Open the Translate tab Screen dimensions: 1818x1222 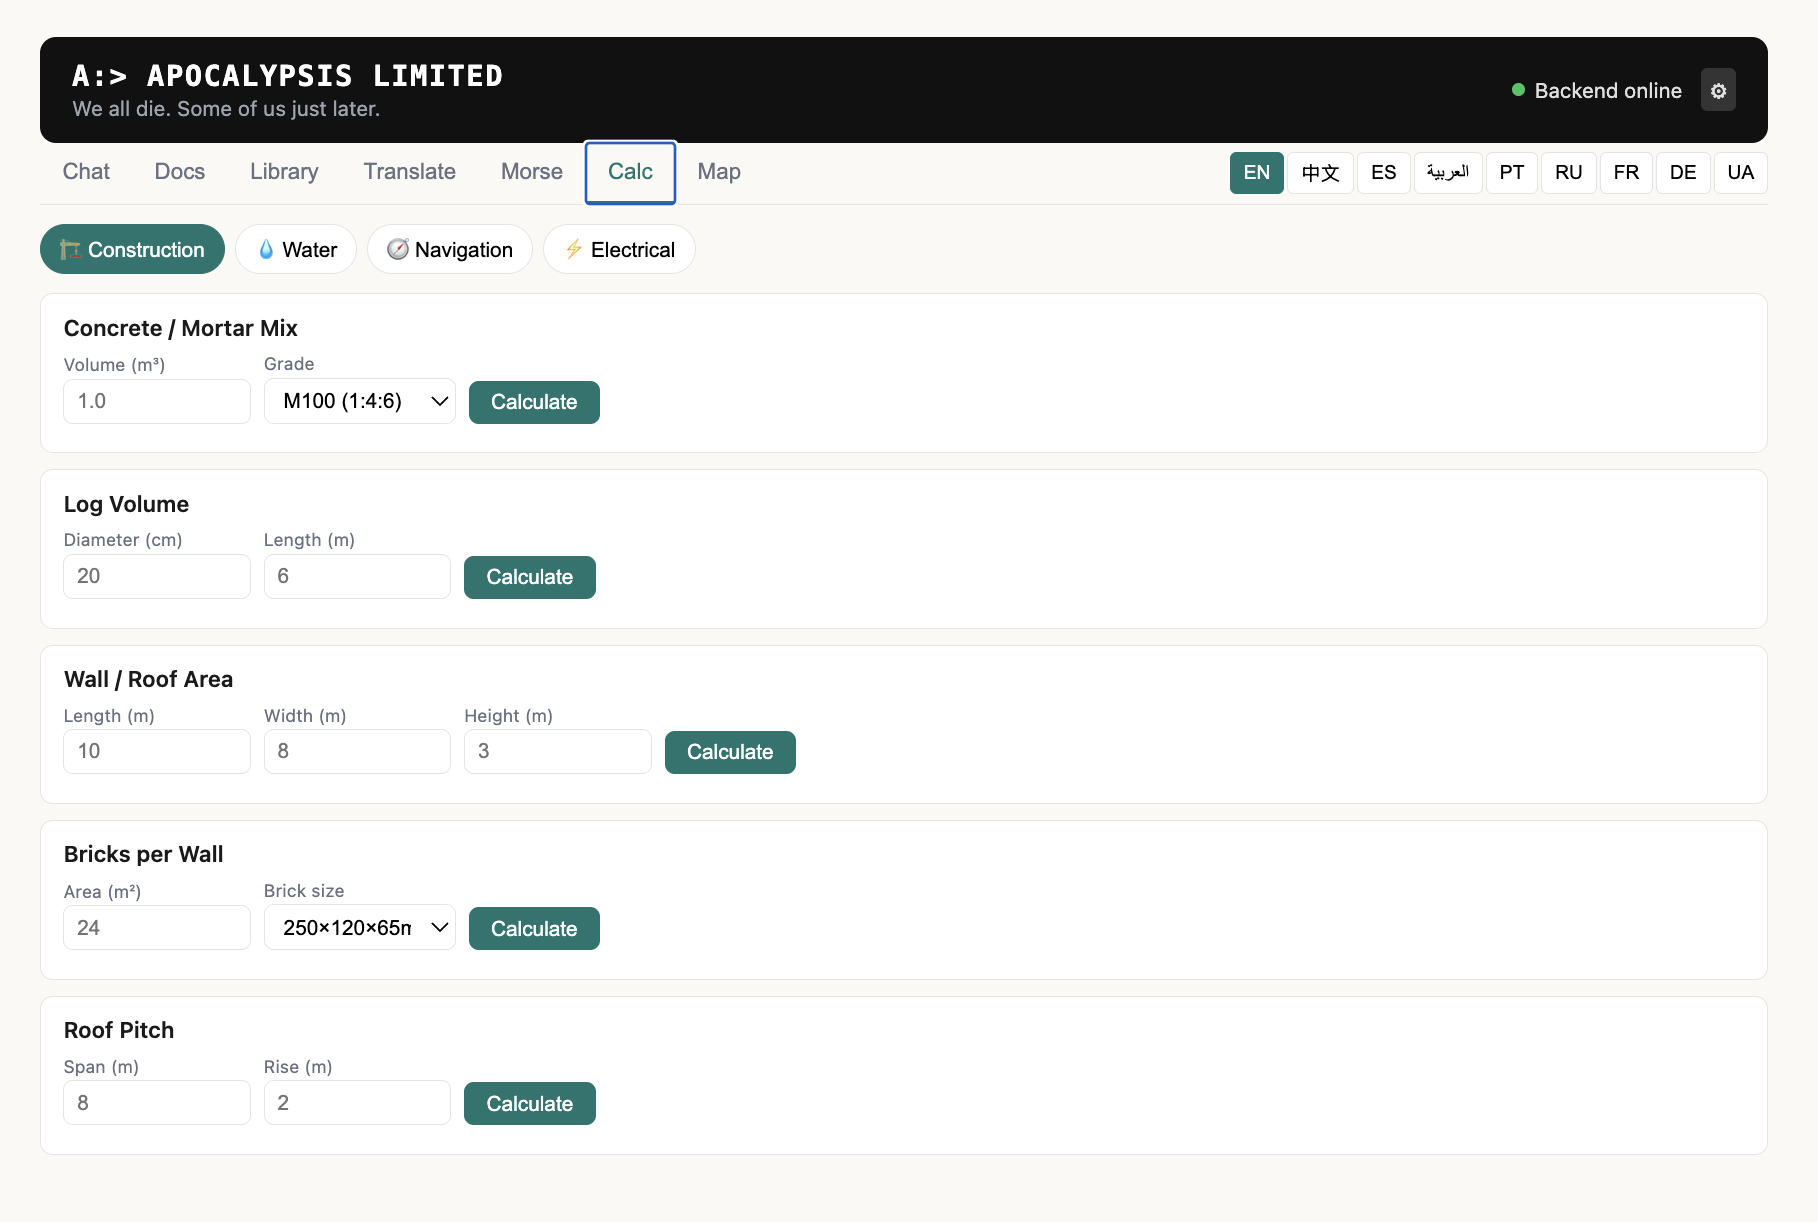pos(409,172)
